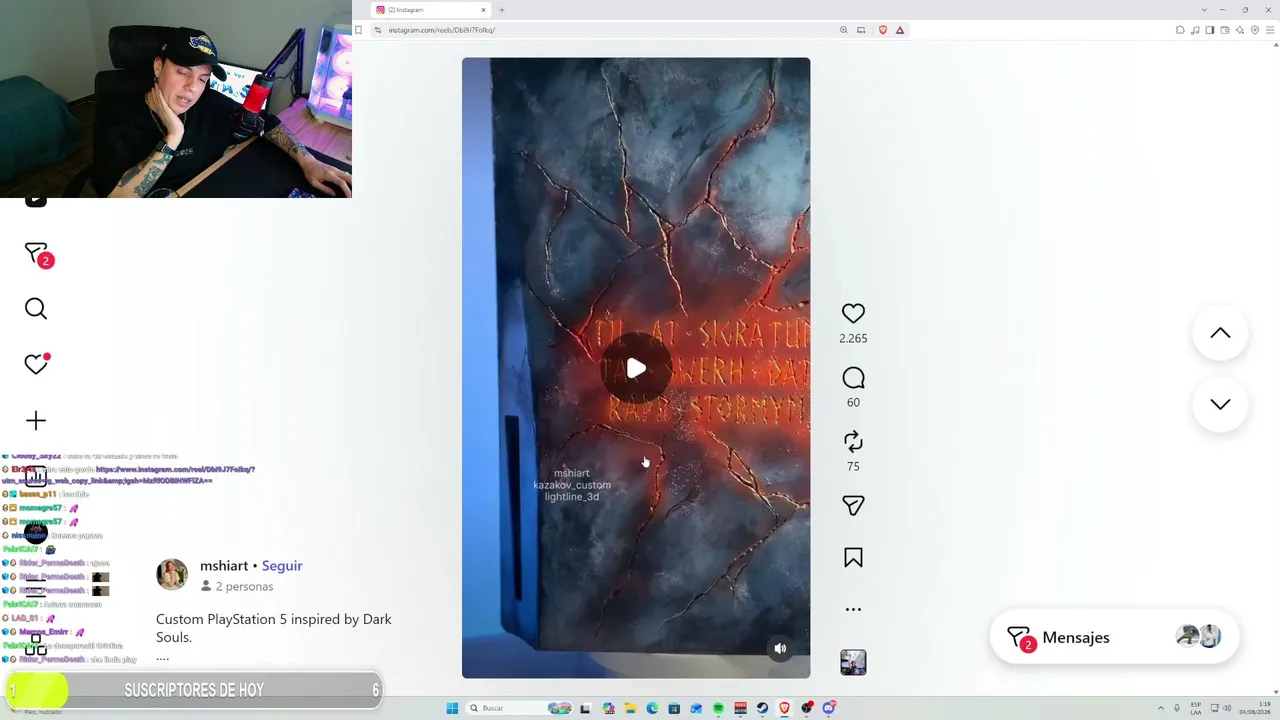Click the browser address bar URL
This screenshot has width=1280, height=720.
442,30
